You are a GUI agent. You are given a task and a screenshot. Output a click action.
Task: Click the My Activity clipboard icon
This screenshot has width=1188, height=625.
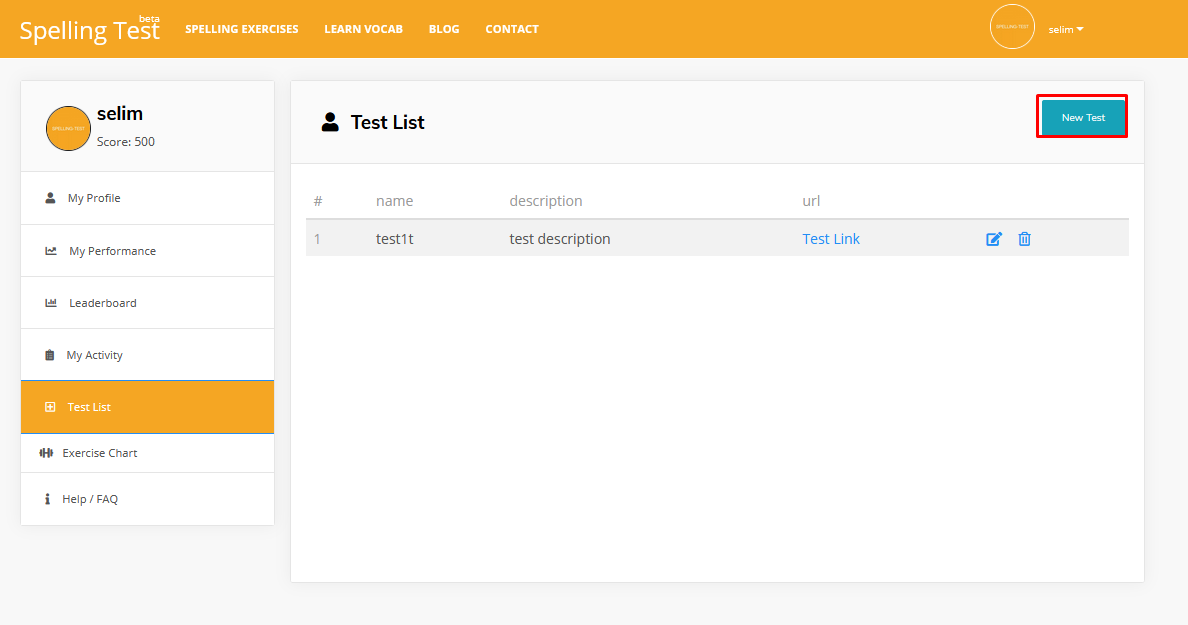50,355
